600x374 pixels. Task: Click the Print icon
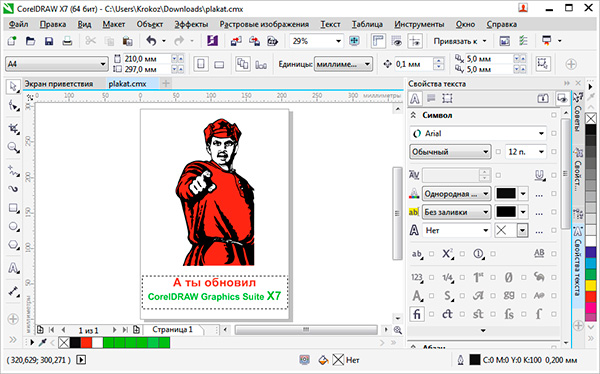67,41
